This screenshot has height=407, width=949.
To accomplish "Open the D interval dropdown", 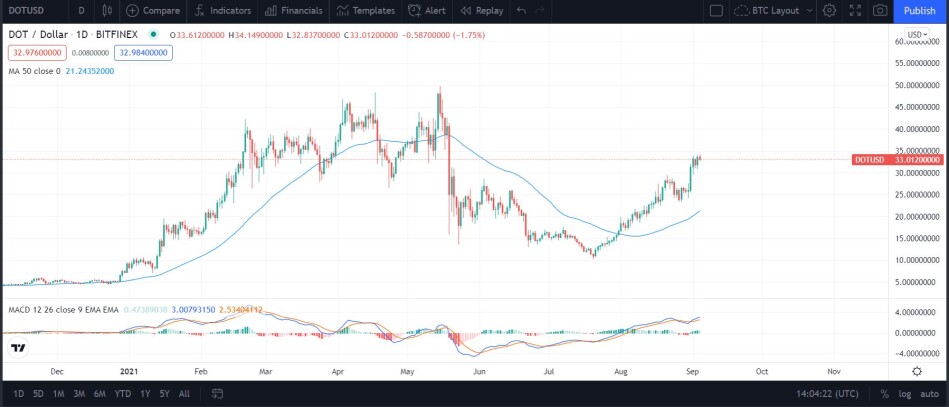I will click(82, 10).
